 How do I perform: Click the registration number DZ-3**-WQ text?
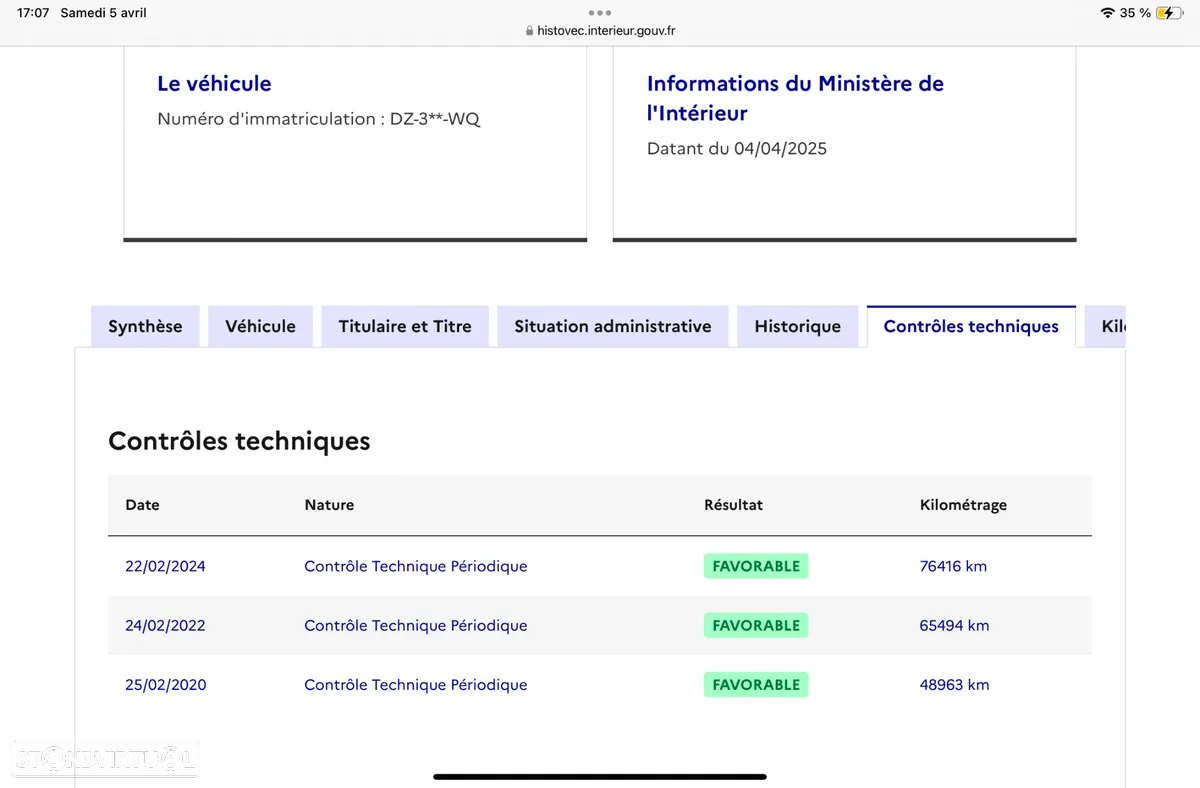click(x=435, y=119)
